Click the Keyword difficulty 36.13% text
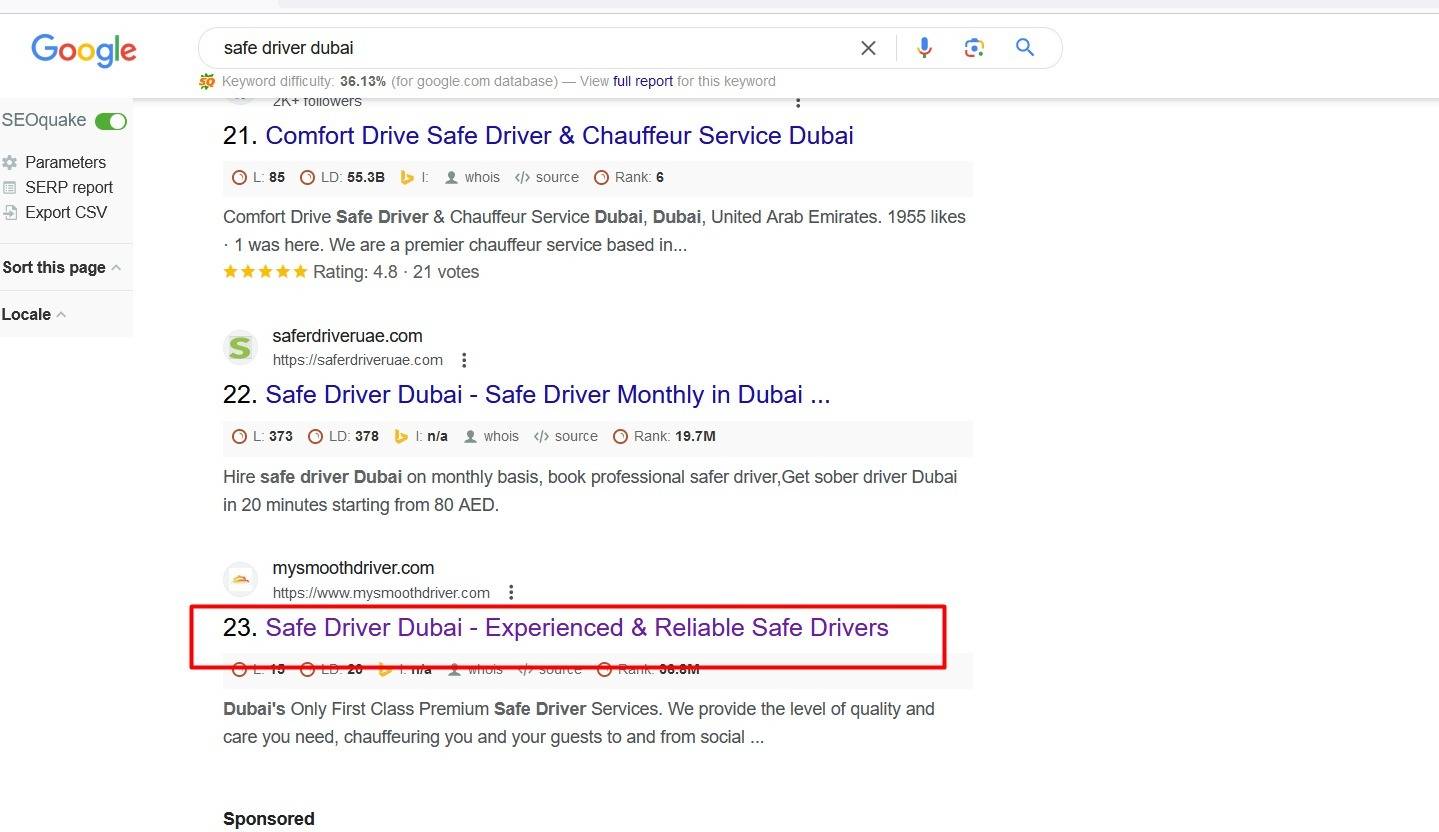The image size is (1439, 832). coord(304,81)
